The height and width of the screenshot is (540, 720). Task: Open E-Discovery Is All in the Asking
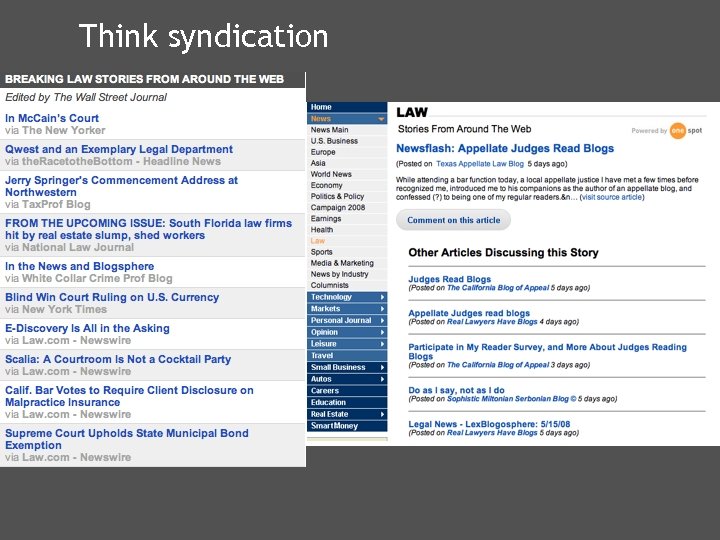point(87,328)
